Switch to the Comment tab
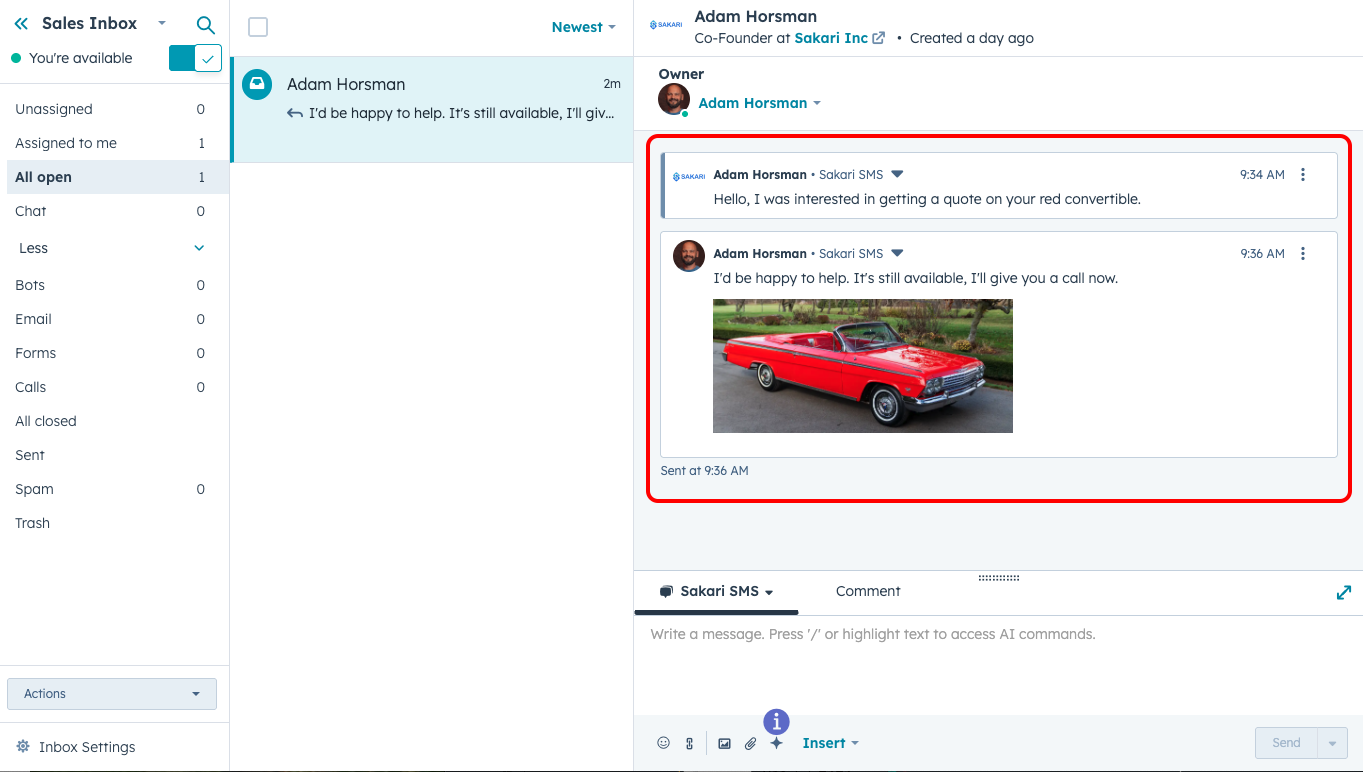This screenshot has width=1363, height=772. [868, 591]
